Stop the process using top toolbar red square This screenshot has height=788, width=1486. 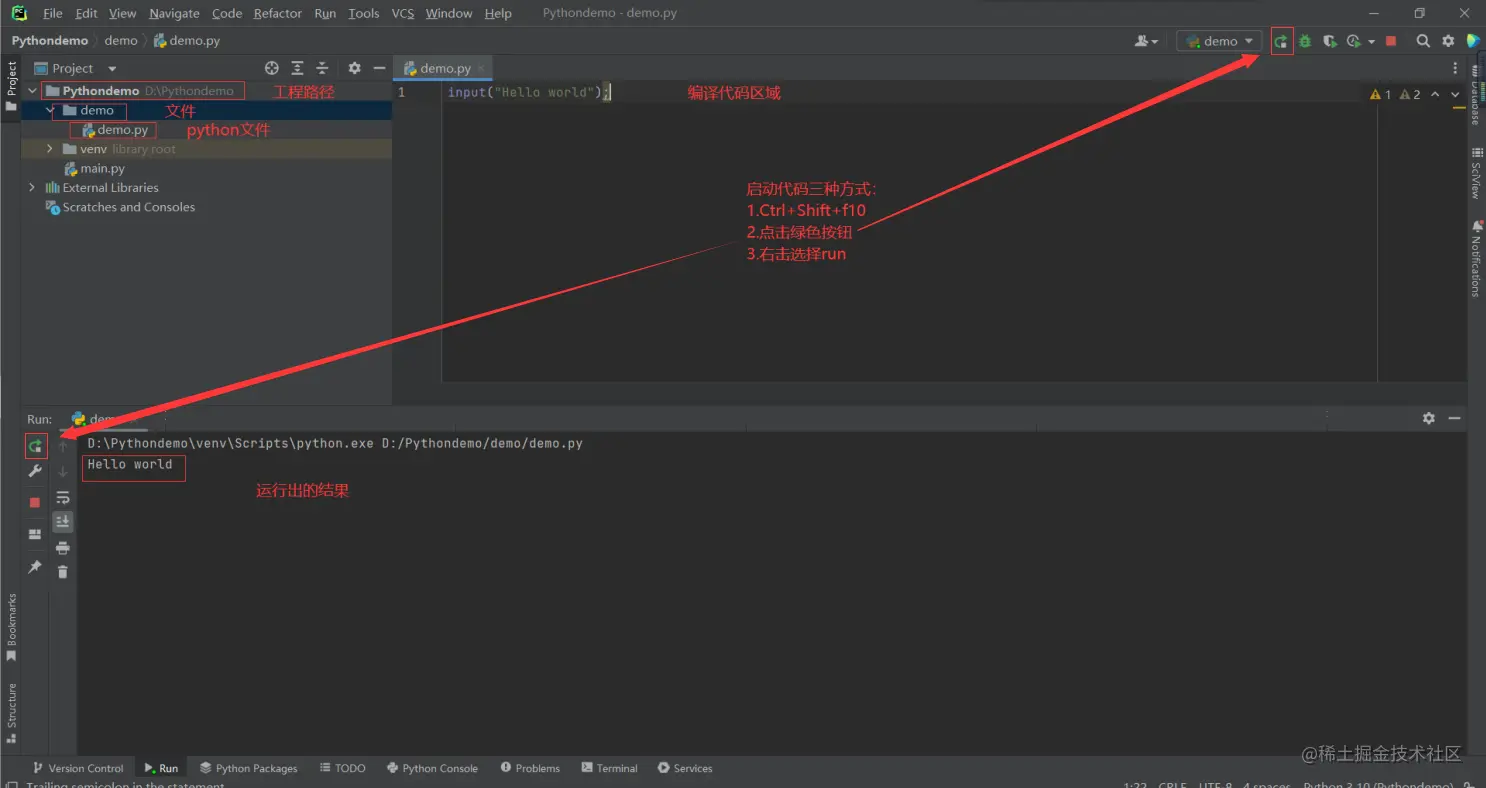[1391, 41]
